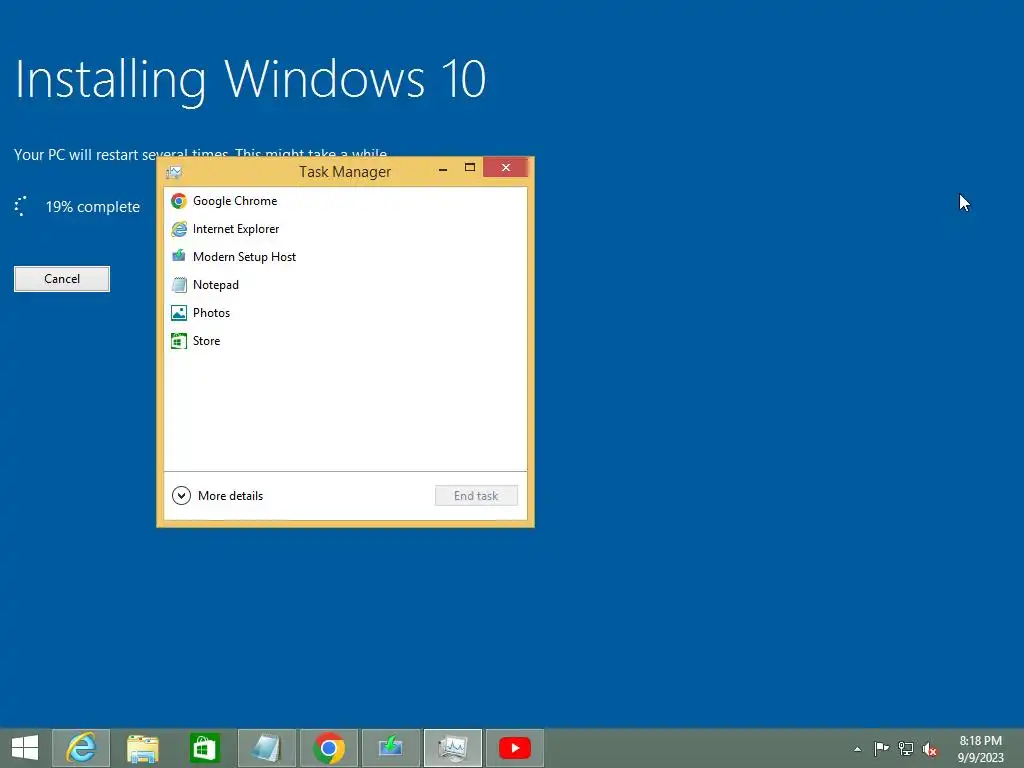Viewport: 1024px width, 768px height.
Task: Open Internet Explorer from the taskbar
Action: tap(81, 748)
